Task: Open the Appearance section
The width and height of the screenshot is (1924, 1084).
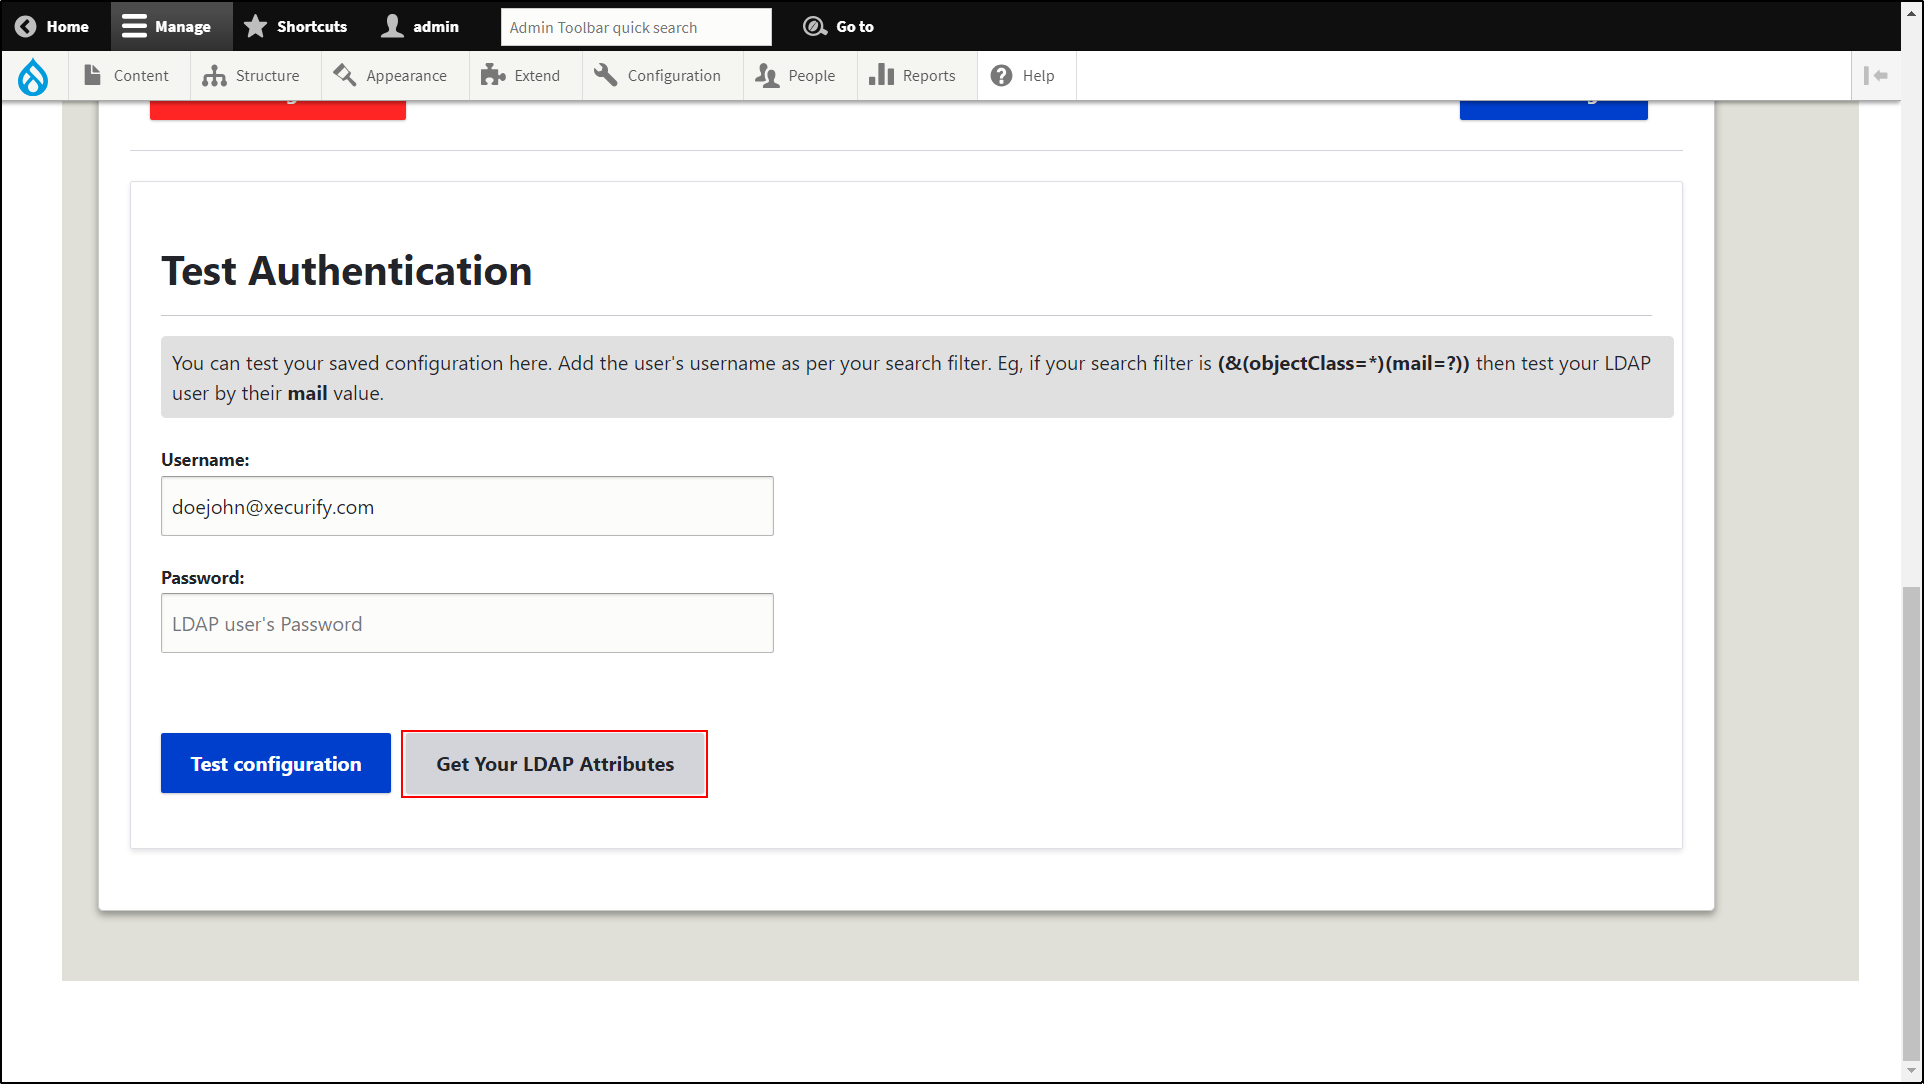Action: 390,76
